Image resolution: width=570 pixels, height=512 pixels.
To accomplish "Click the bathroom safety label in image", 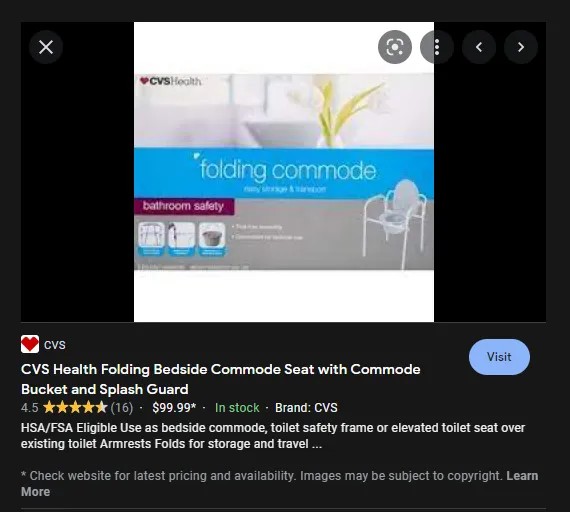I will (x=184, y=206).
